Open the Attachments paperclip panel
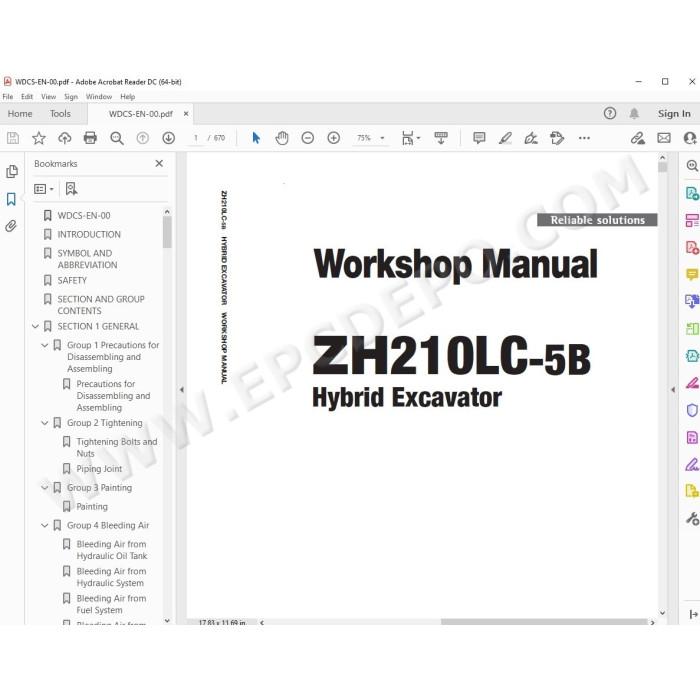 pyautogui.click(x=11, y=226)
